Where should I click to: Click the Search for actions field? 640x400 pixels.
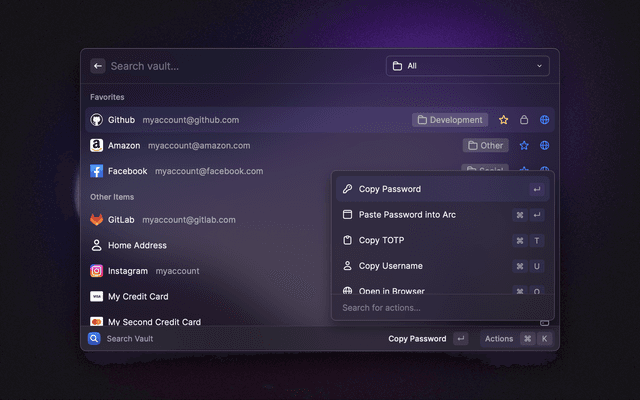tap(440, 308)
